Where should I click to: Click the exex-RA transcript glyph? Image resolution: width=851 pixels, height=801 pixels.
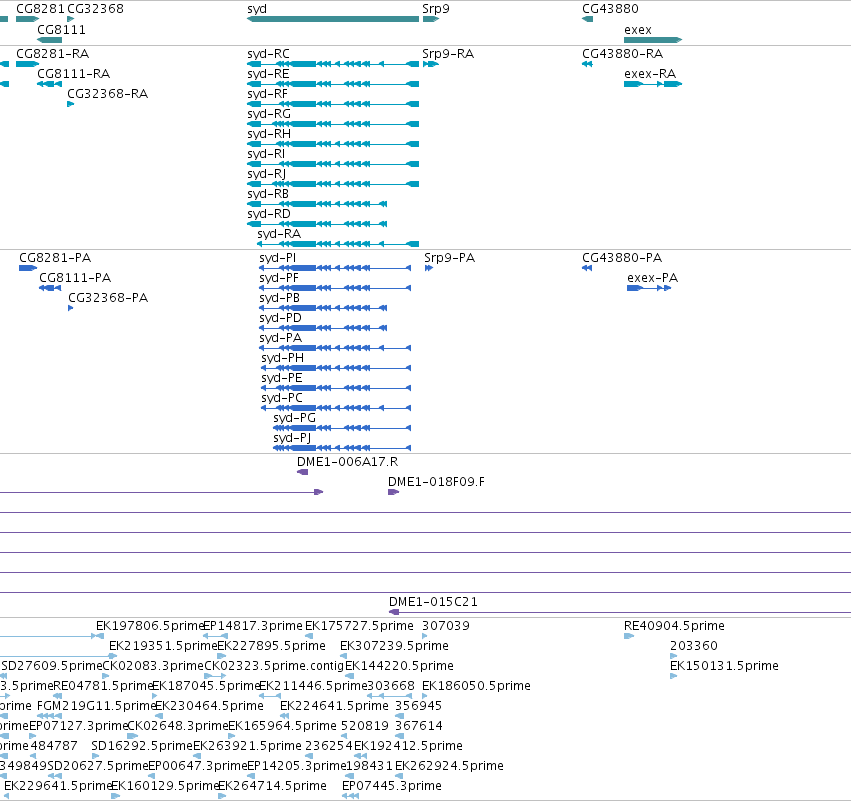[653, 84]
